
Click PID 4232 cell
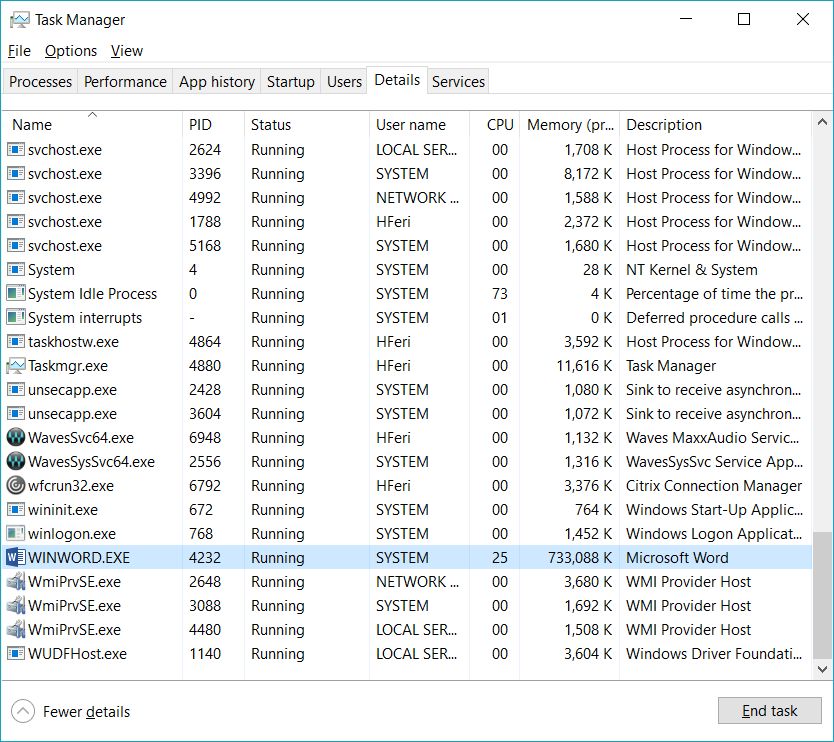coord(205,557)
